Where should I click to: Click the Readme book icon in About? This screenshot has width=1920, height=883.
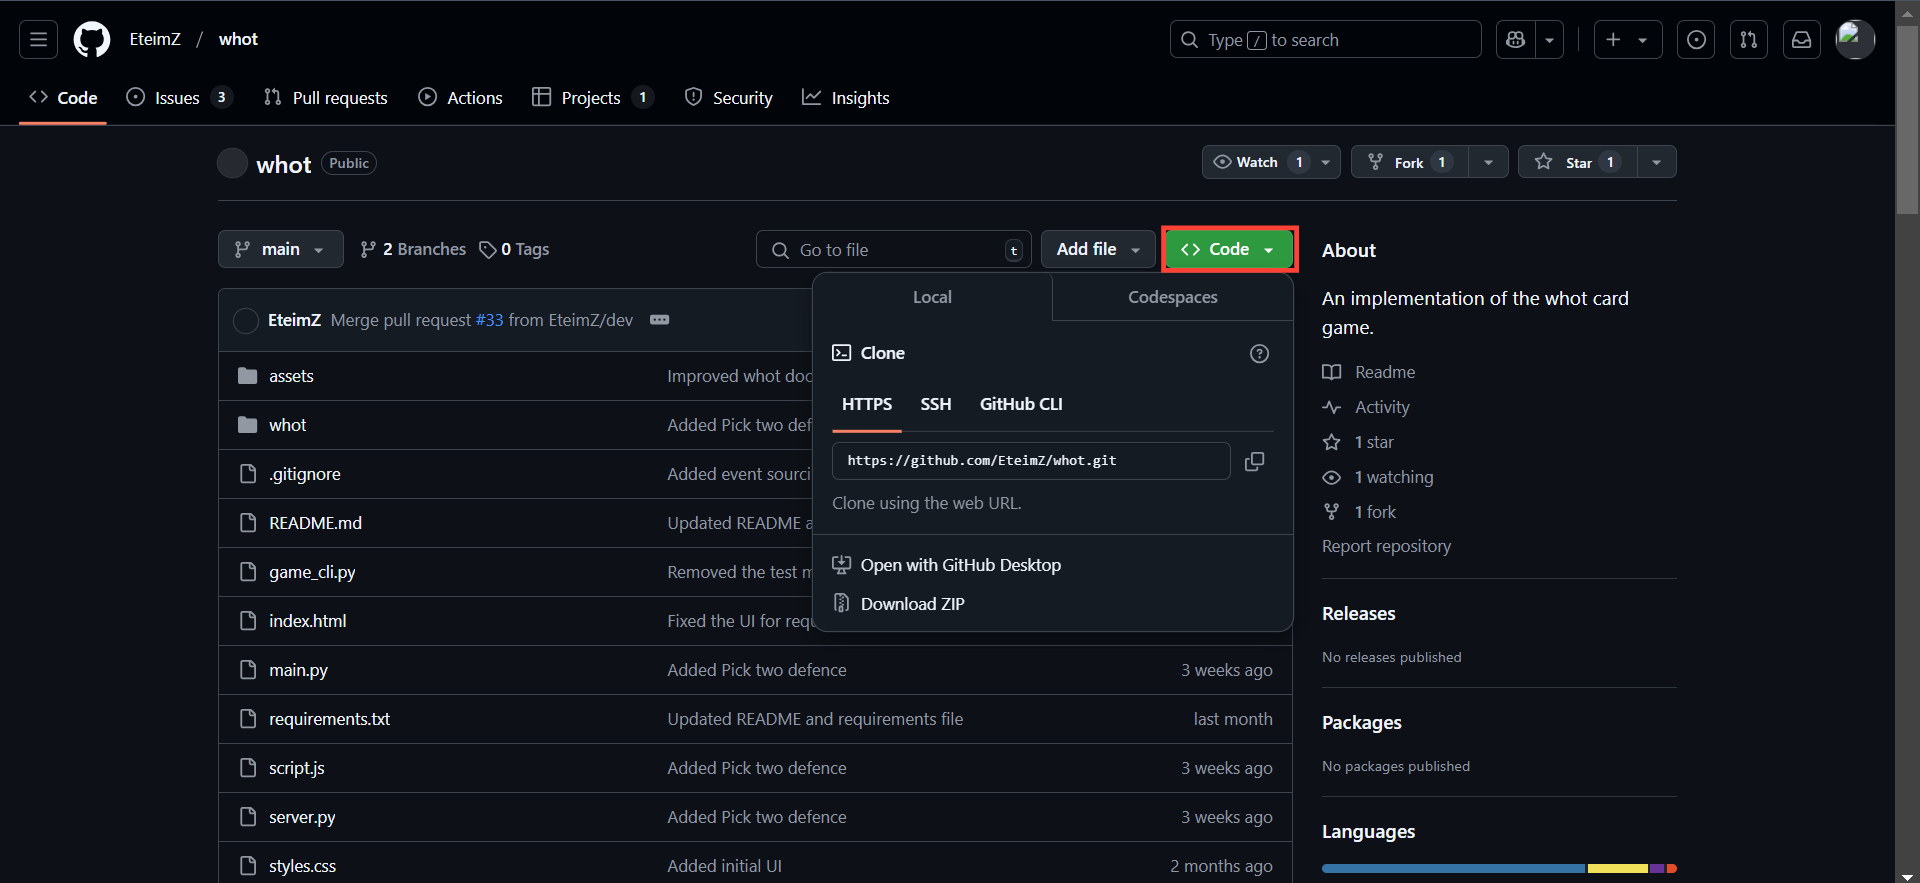[1332, 372]
